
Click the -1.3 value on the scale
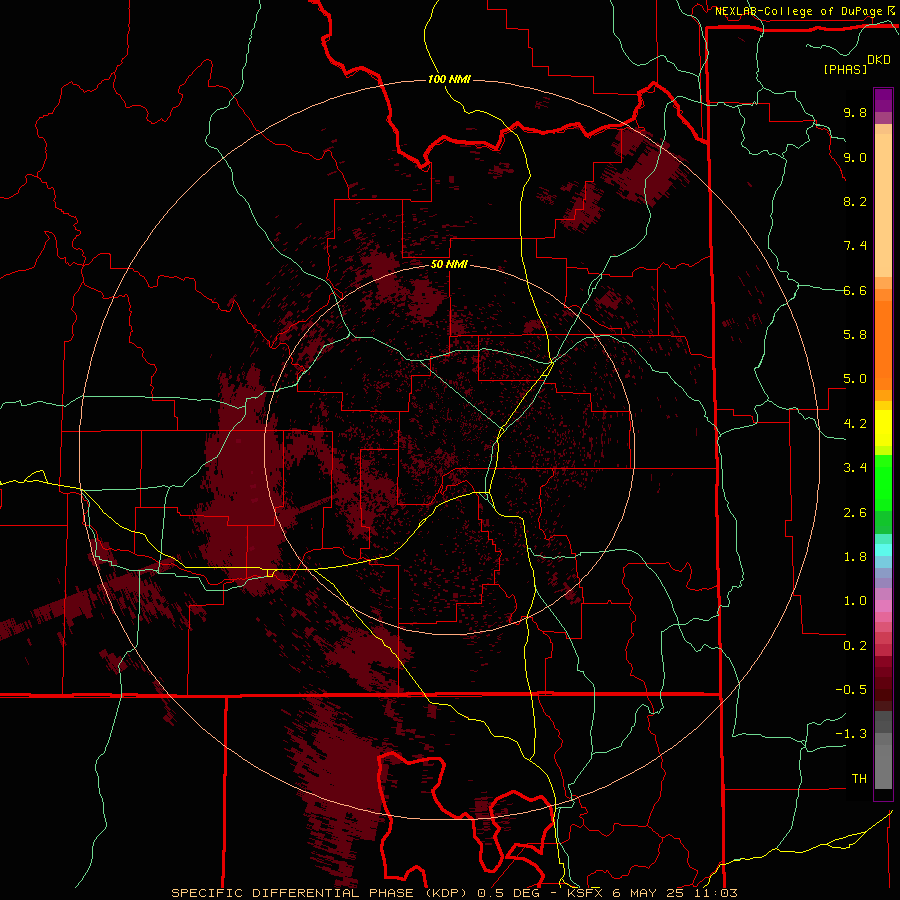pos(851,734)
